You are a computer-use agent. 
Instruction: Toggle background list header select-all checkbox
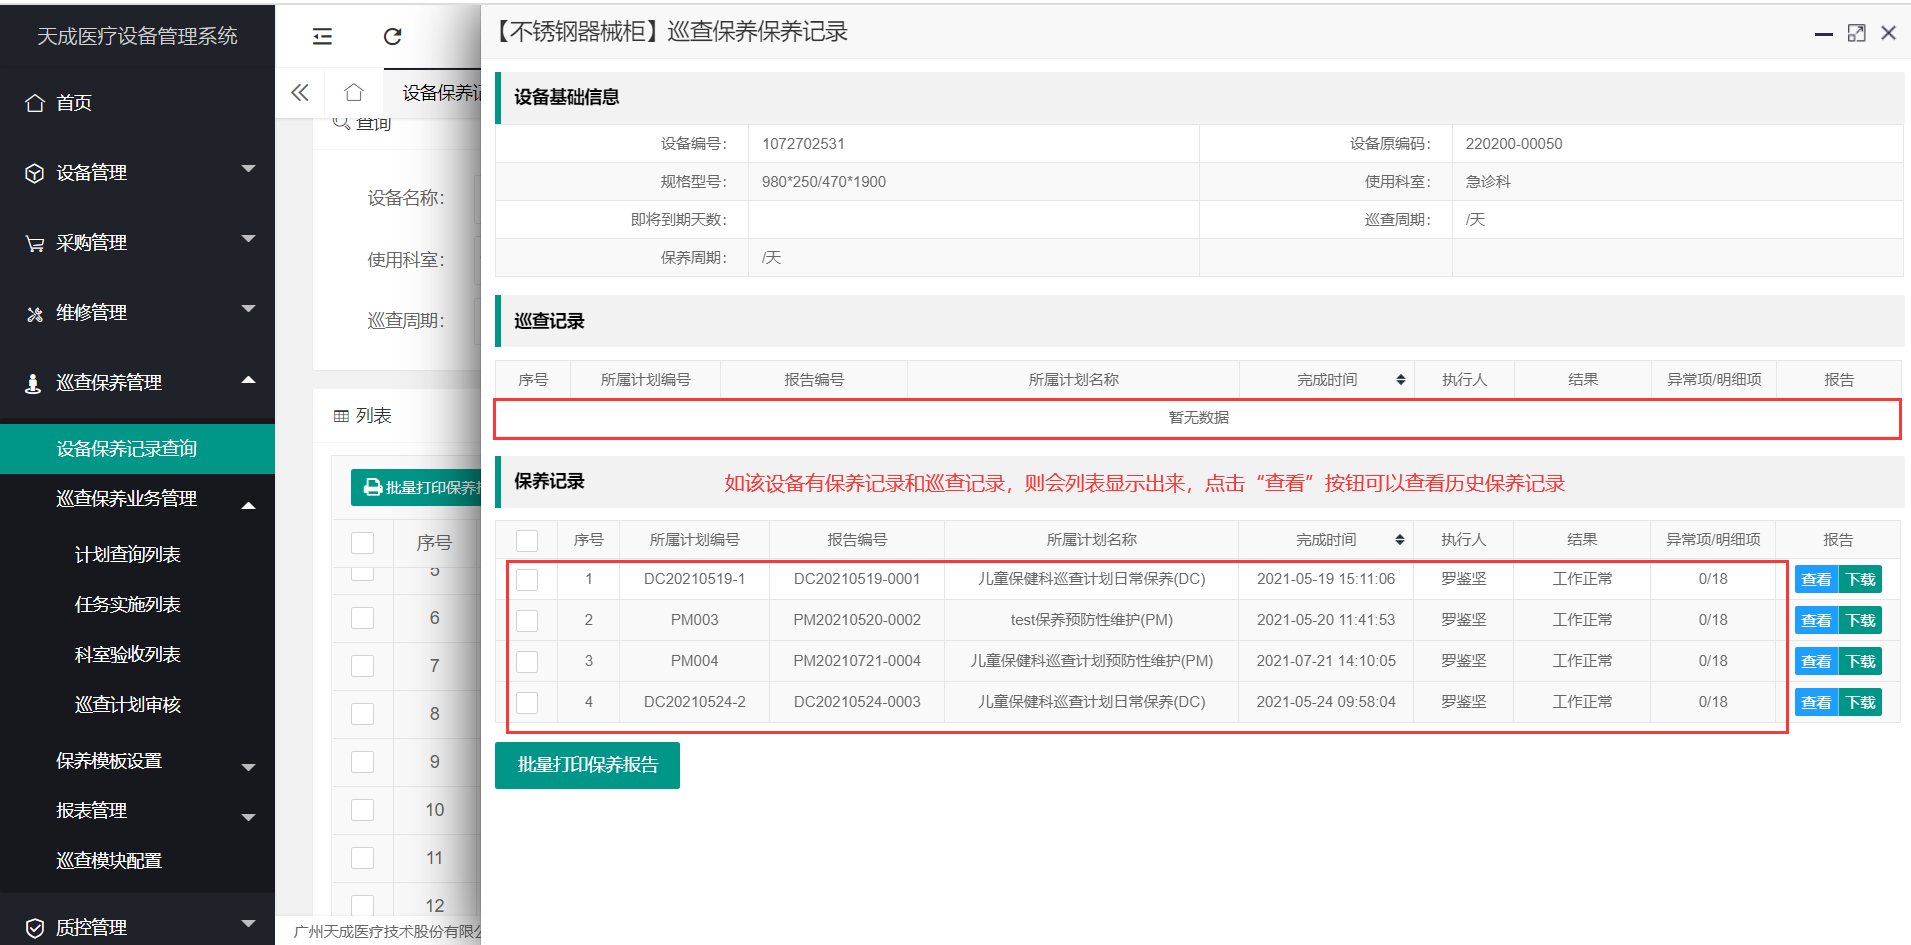(363, 543)
